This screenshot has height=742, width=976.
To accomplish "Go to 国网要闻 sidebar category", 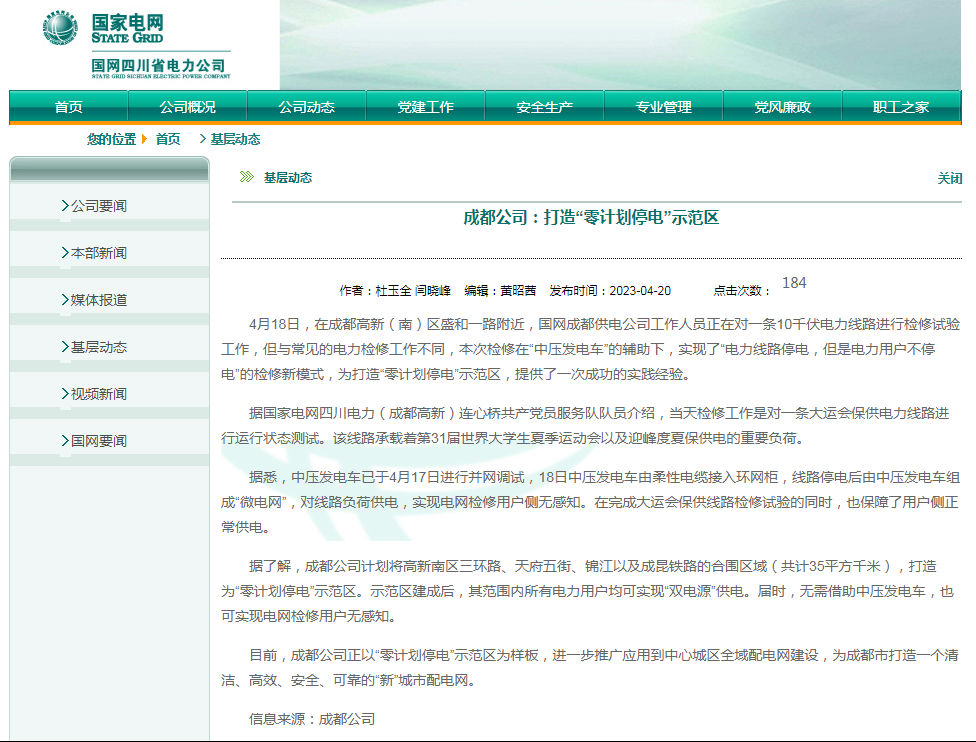I will pos(98,441).
